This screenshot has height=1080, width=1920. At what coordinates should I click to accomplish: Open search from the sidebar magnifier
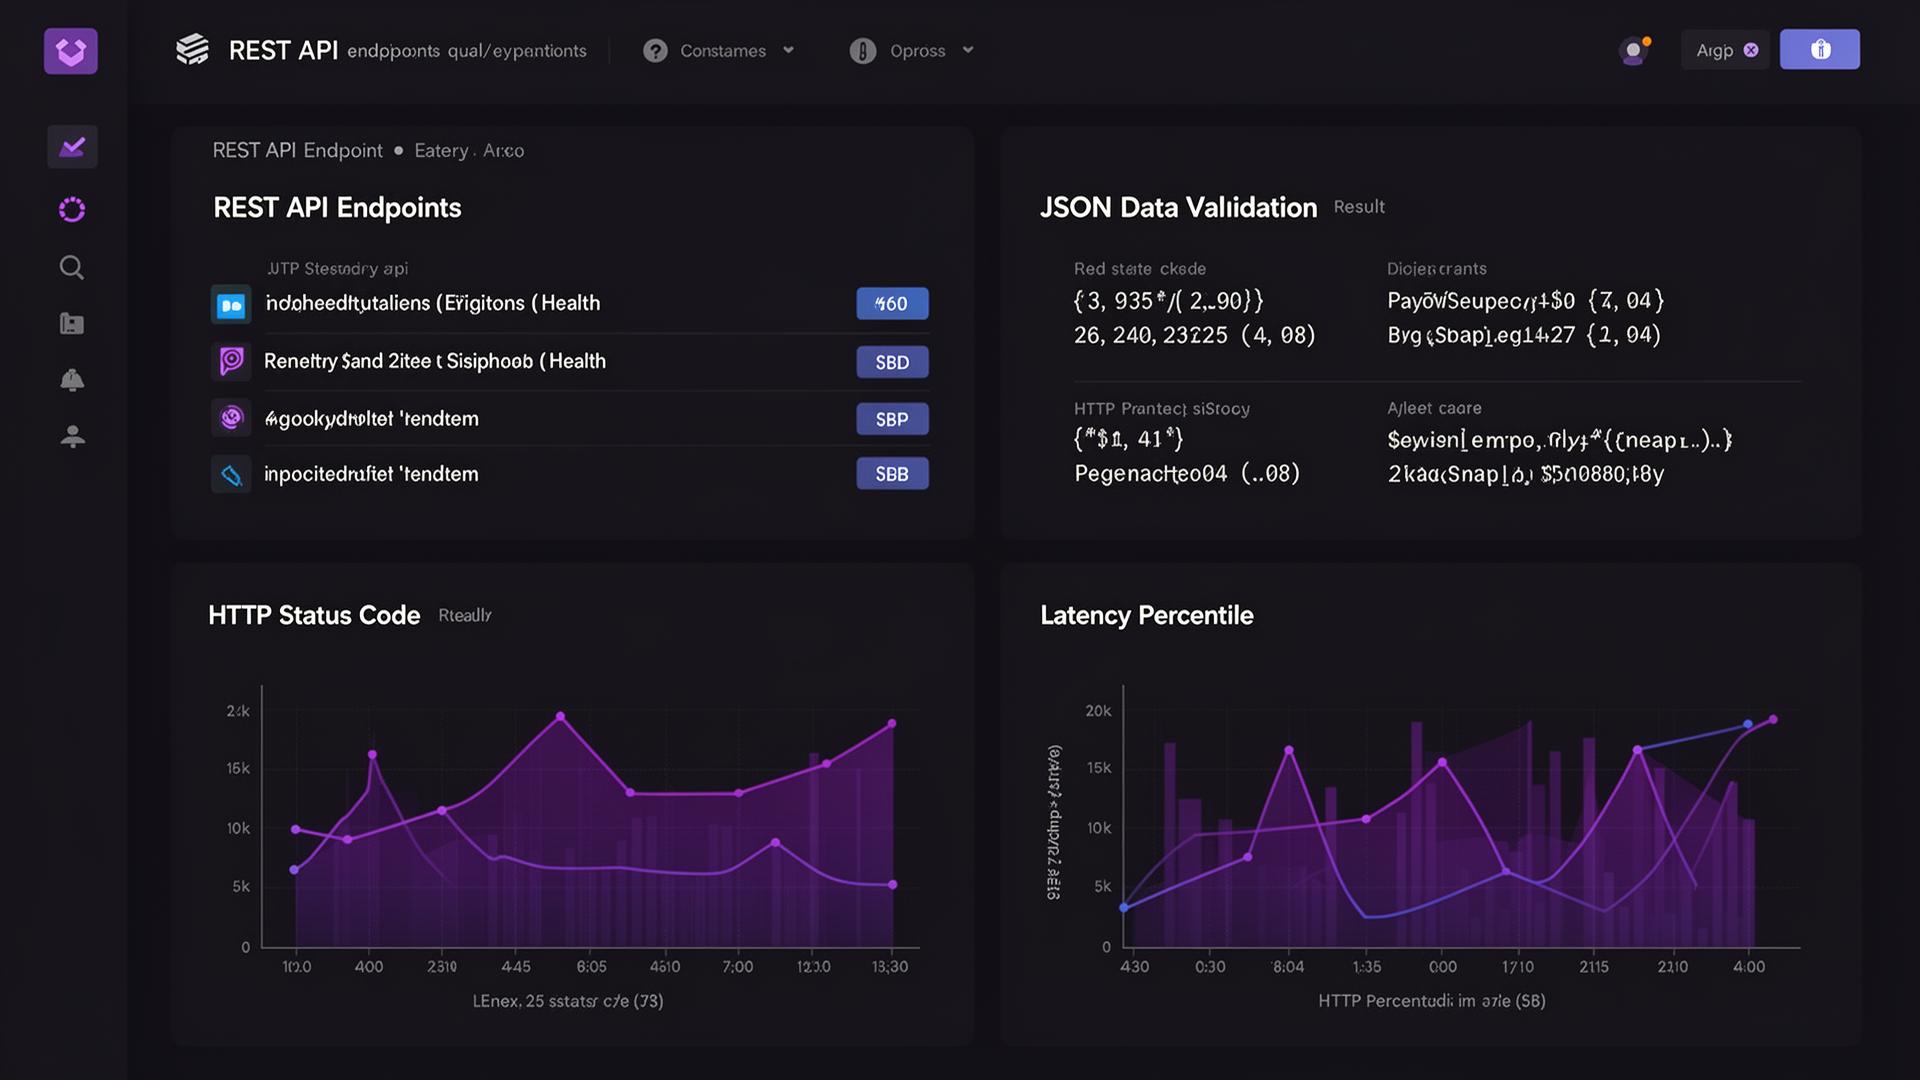[72, 267]
